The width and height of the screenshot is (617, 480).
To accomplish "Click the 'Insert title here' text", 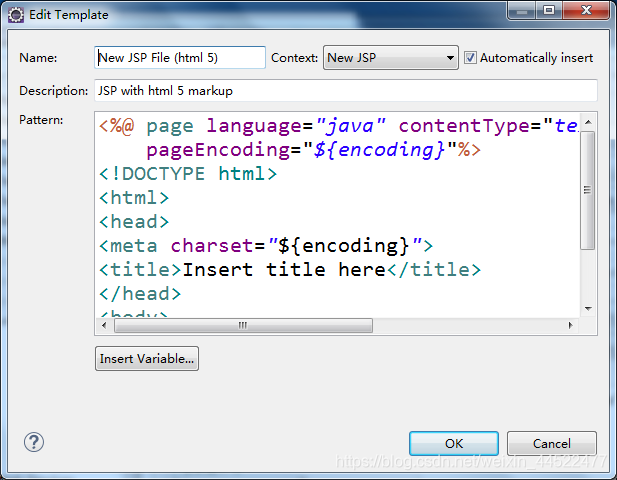I will pyautogui.click(x=284, y=270).
